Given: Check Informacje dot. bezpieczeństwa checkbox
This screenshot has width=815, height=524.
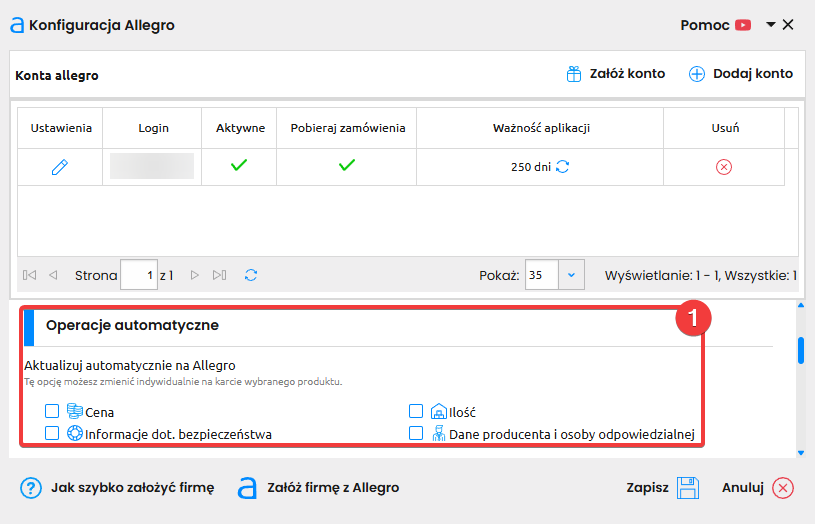Looking at the screenshot, I should point(52,433).
